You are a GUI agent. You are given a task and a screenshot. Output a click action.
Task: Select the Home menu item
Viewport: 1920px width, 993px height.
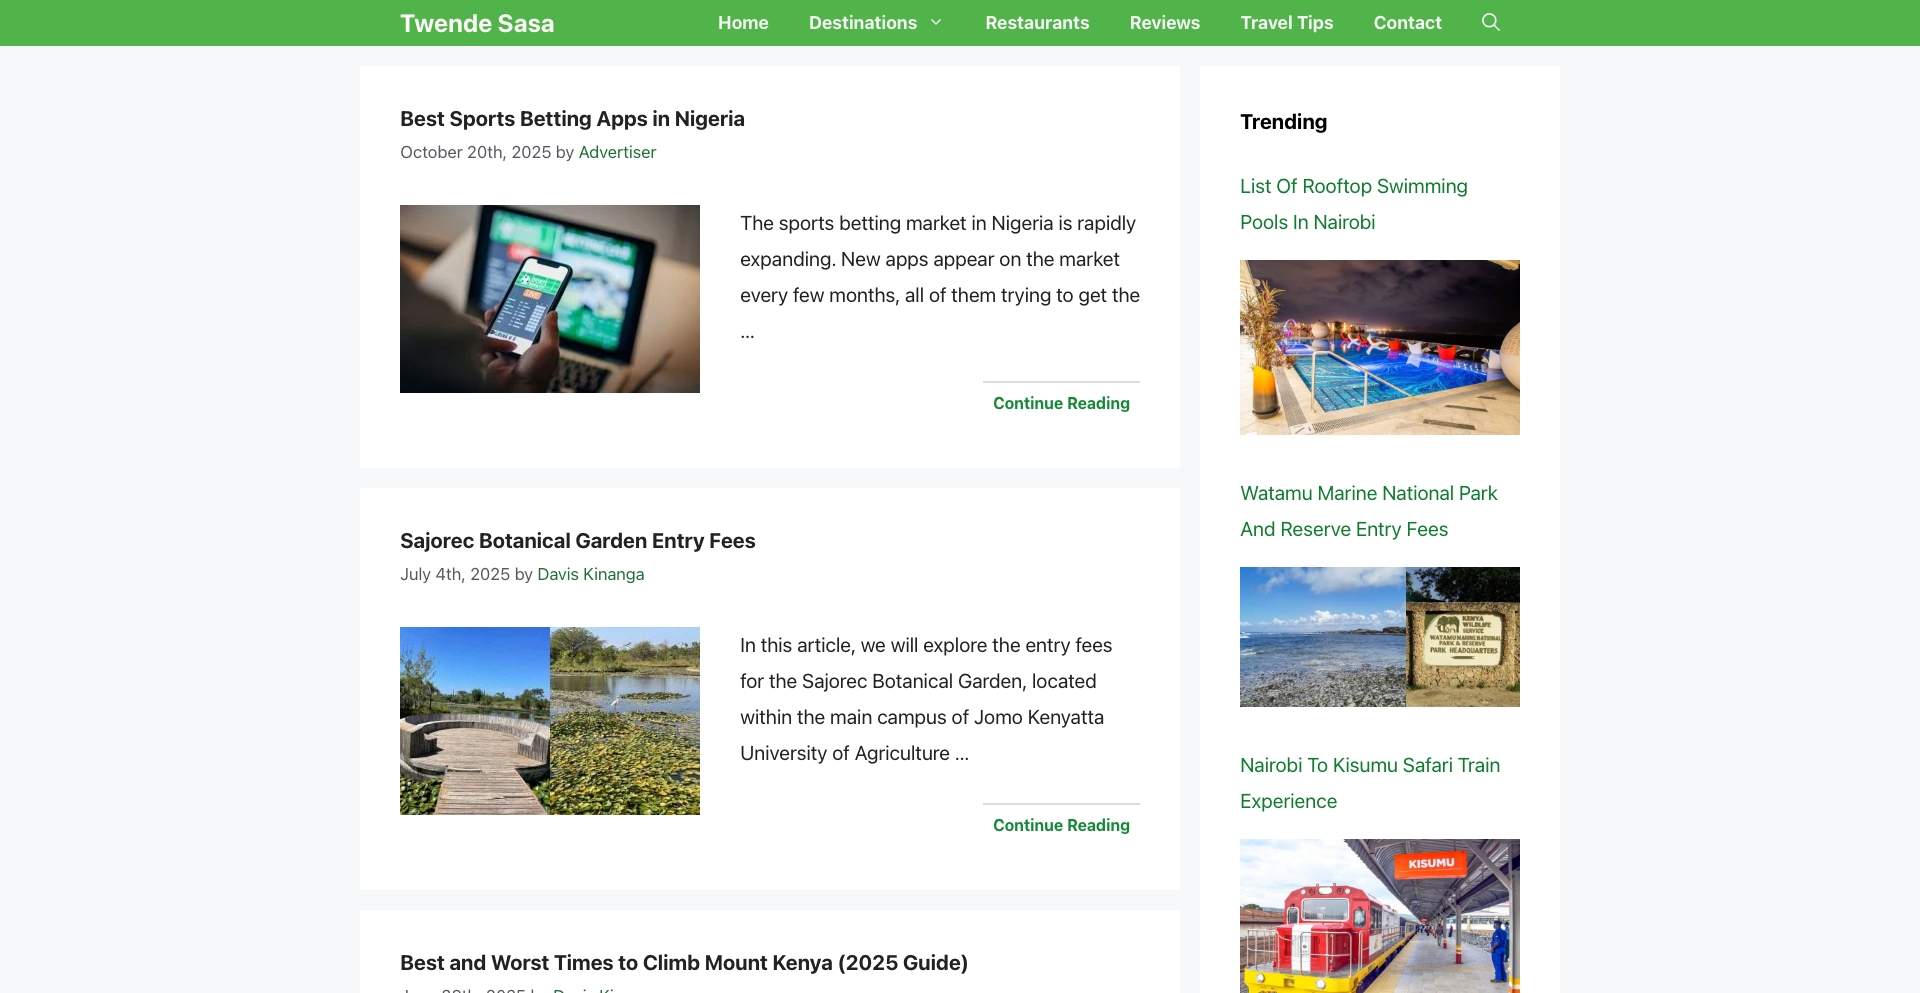tap(742, 22)
